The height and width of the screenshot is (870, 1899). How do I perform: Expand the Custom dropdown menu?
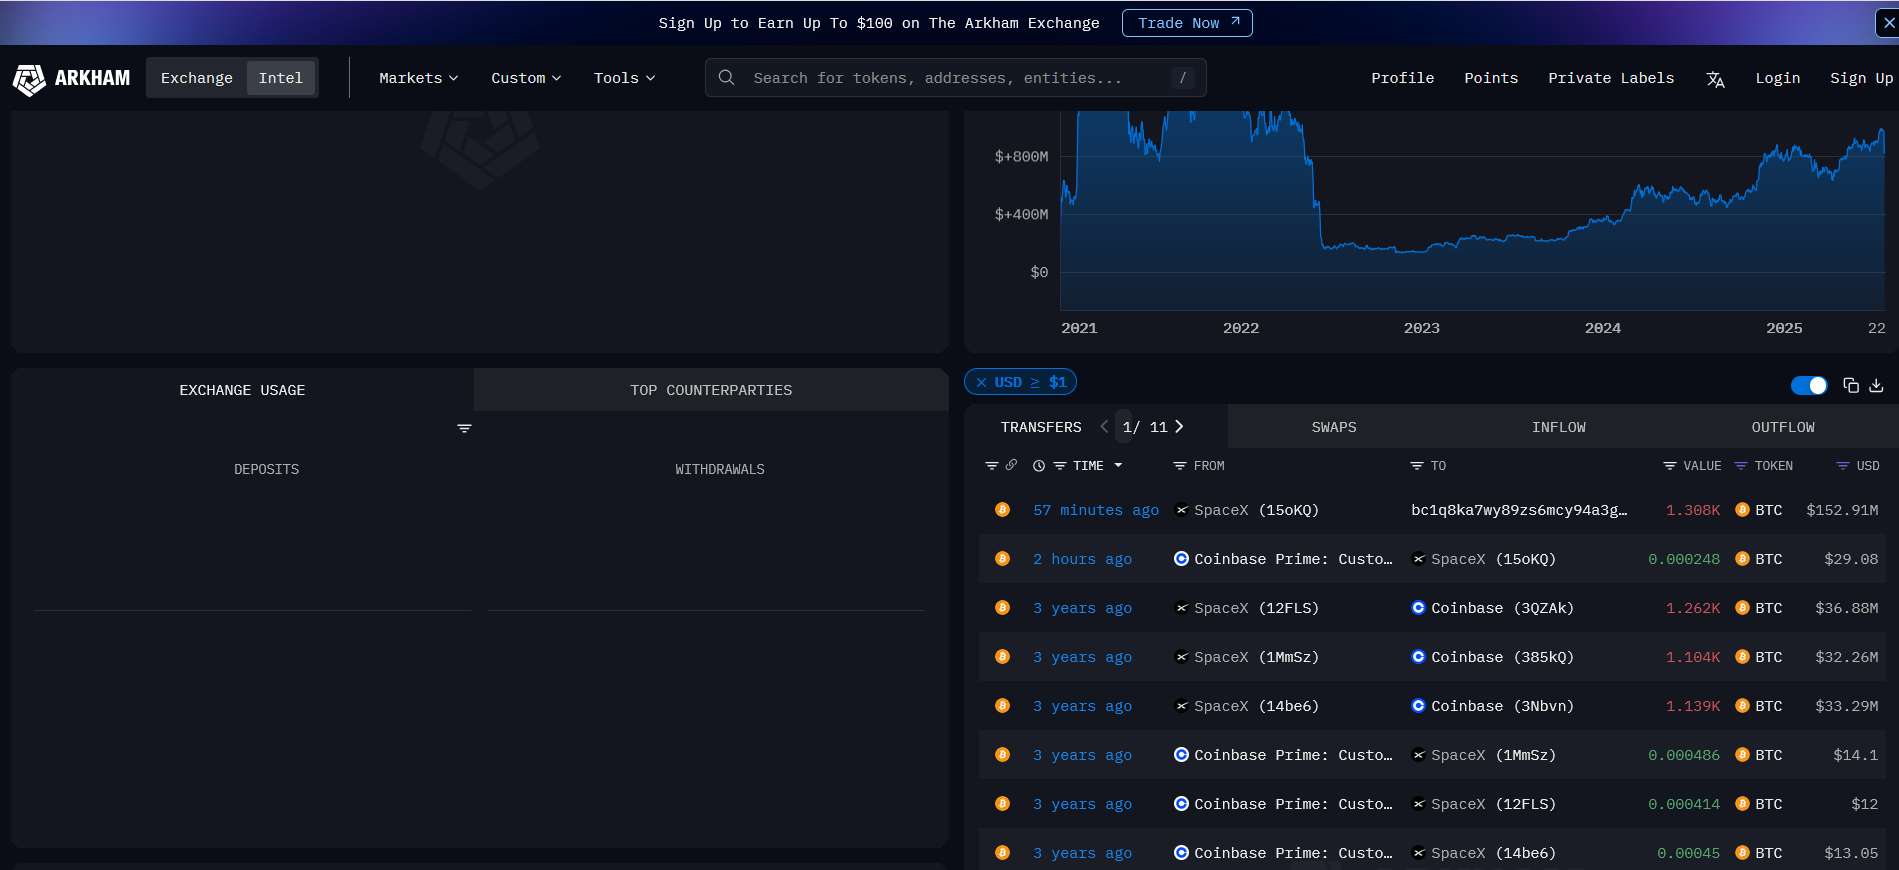[x=526, y=78]
